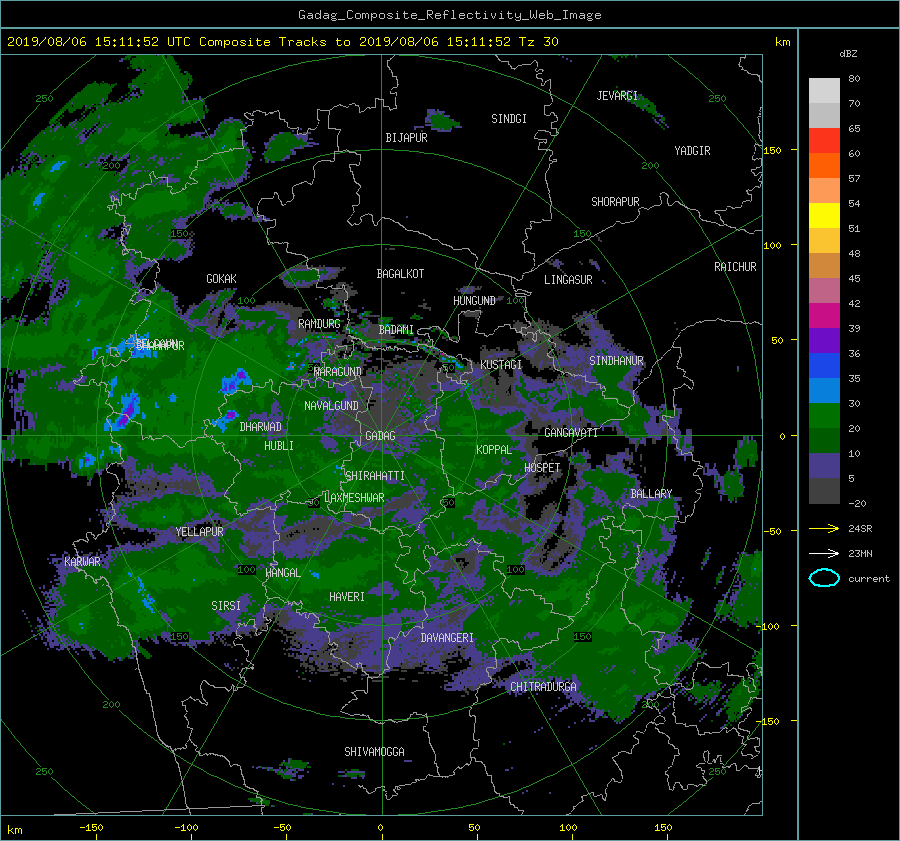The image size is (900, 841).
Task: Select the KARWAR city label
Action: (82, 561)
